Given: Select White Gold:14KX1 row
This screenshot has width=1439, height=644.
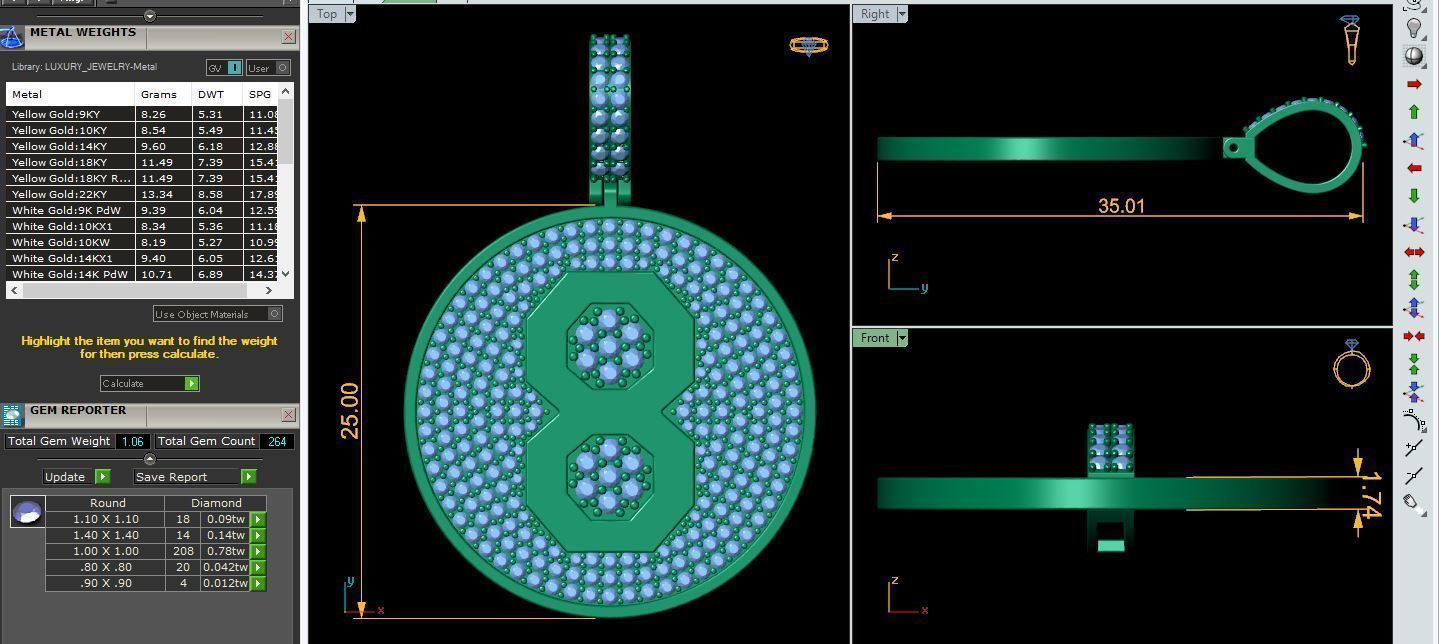Looking at the screenshot, I should tap(142, 258).
